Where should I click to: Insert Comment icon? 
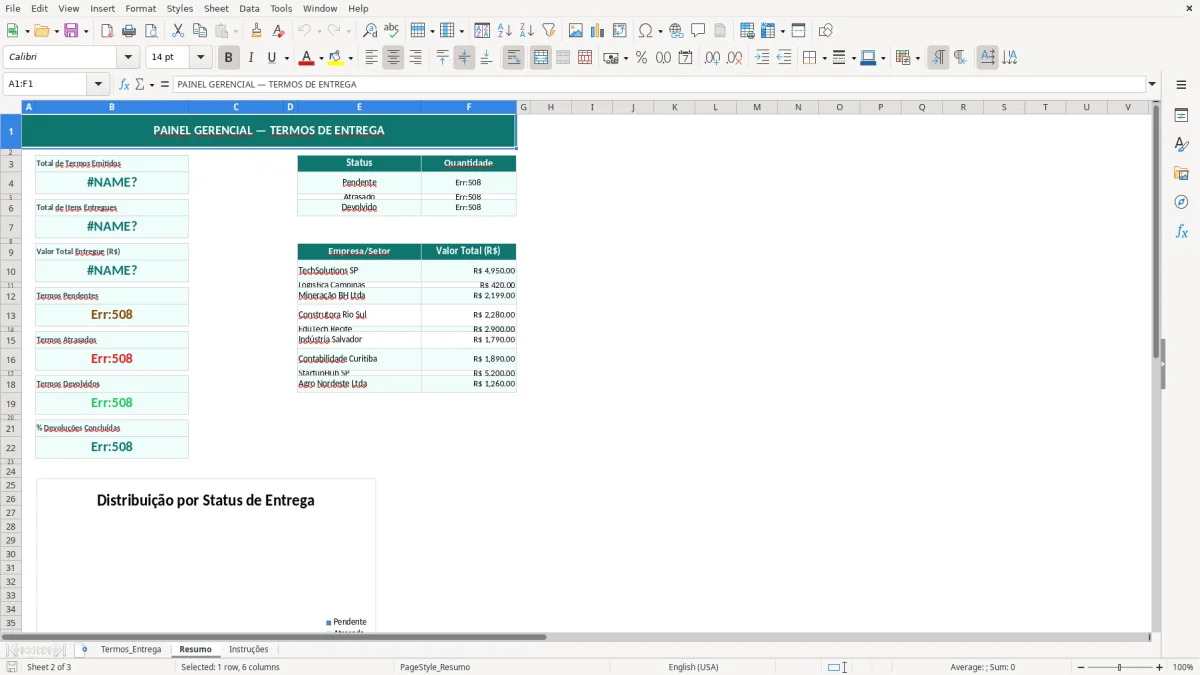pos(699,31)
